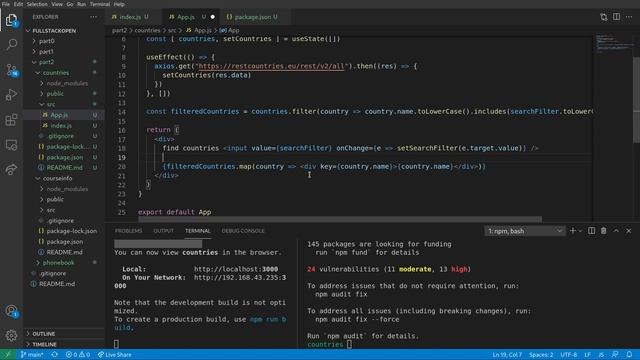Open notifications bell in status bar
This screenshot has height=360, width=640.
(629, 355)
